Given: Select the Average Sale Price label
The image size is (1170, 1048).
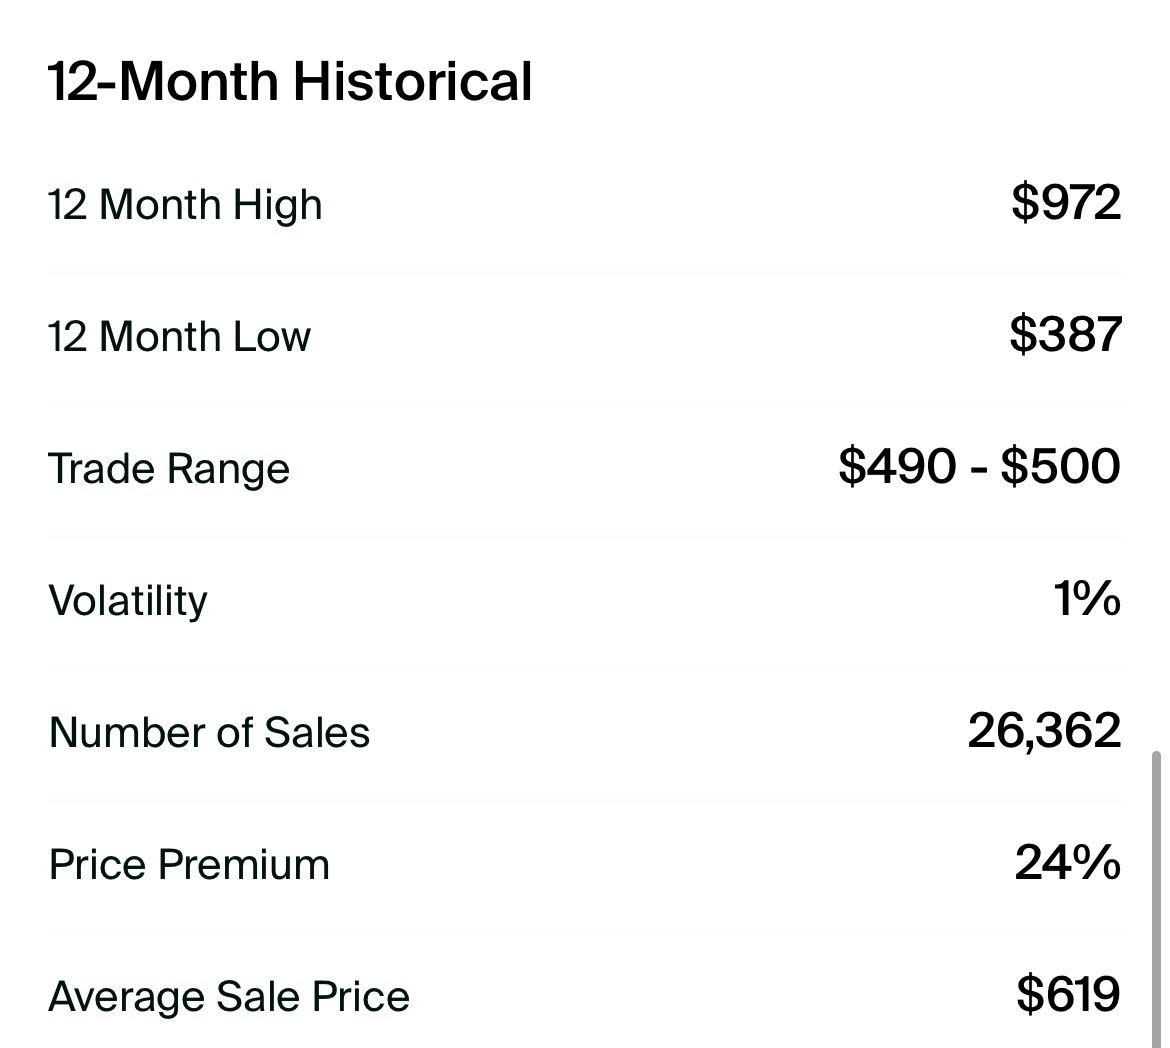Looking at the screenshot, I should click(x=229, y=996).
